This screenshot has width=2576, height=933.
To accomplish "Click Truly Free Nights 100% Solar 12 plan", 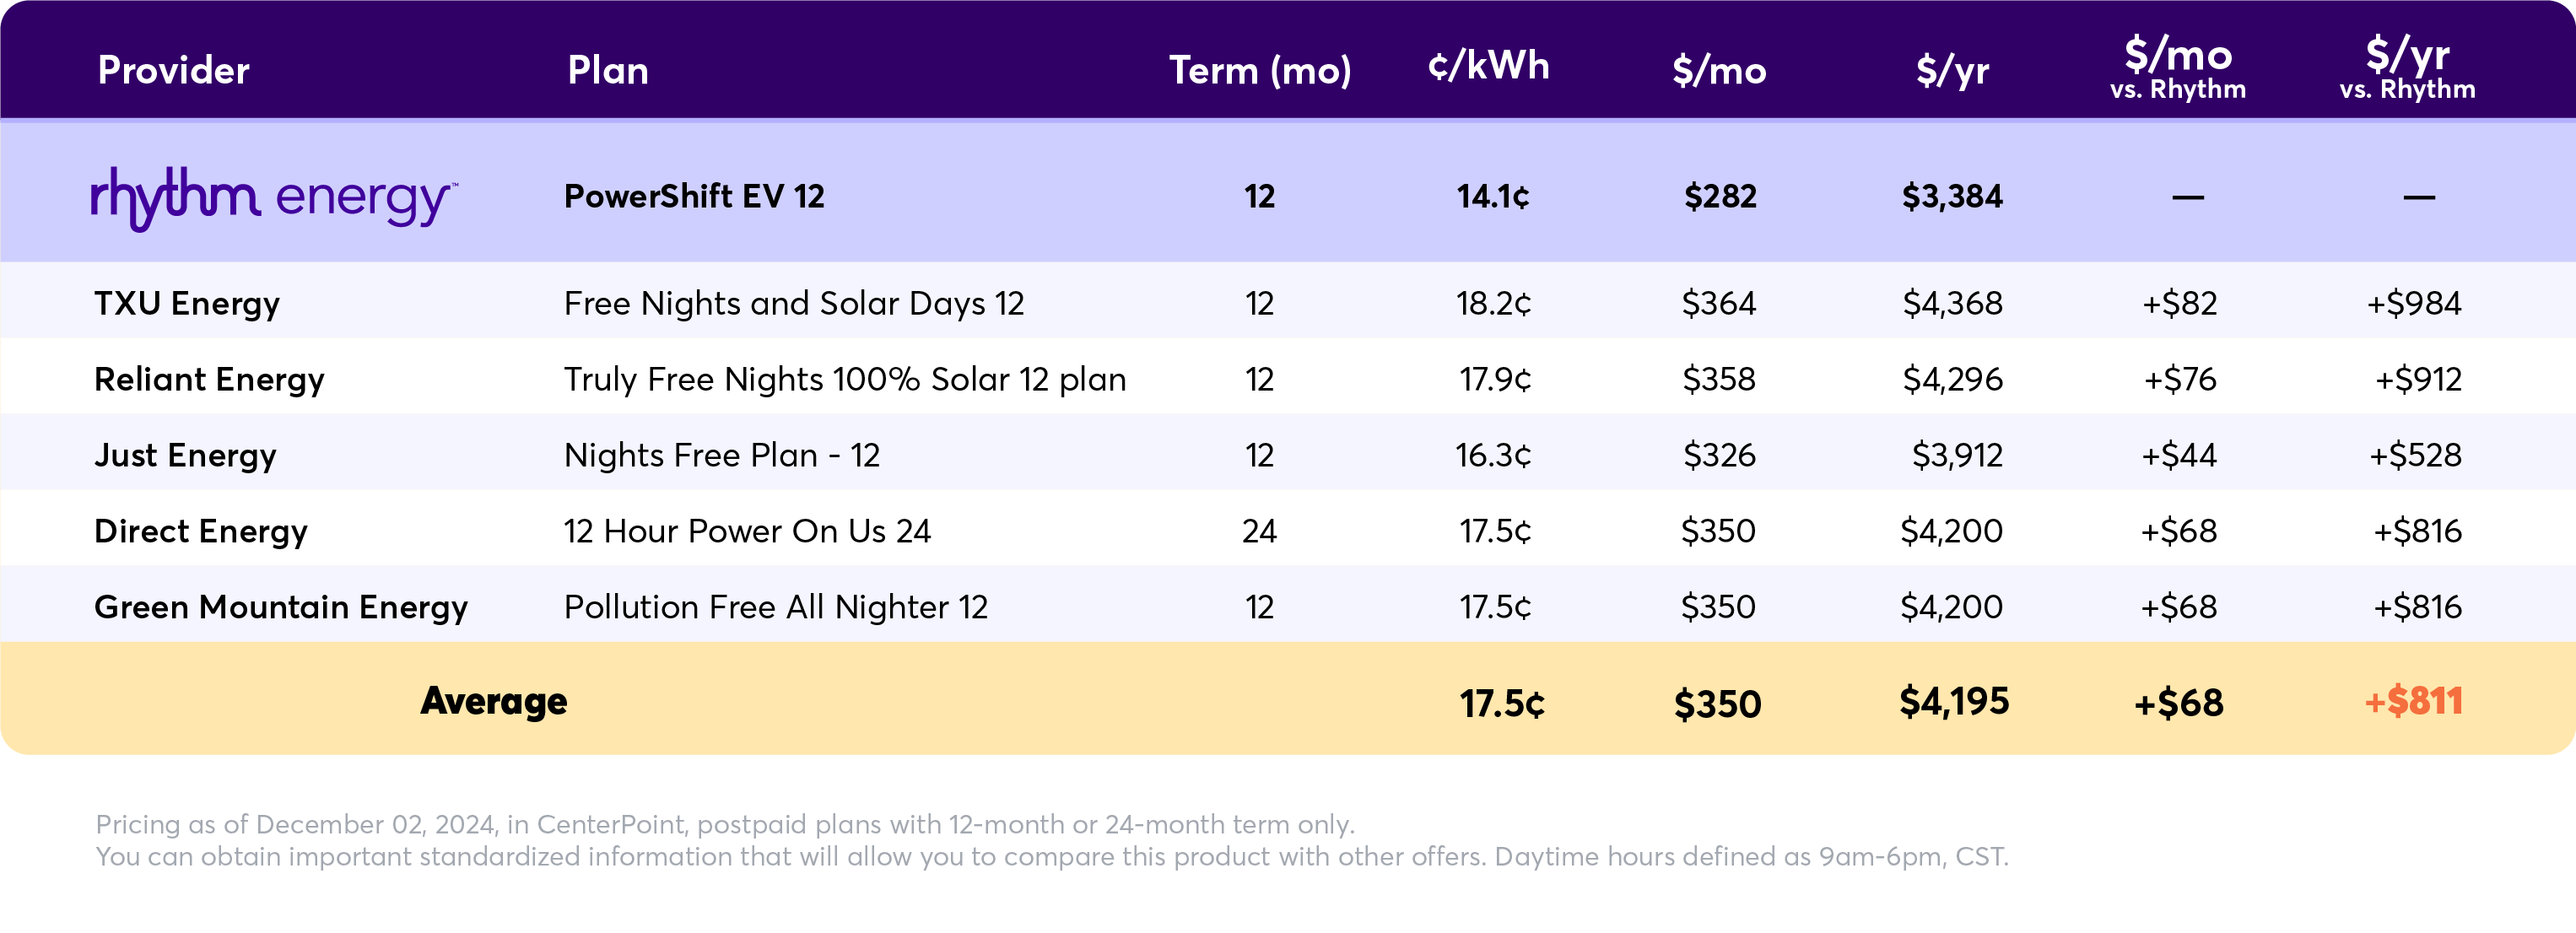I will pyautogui.click(x=844, y=379).
